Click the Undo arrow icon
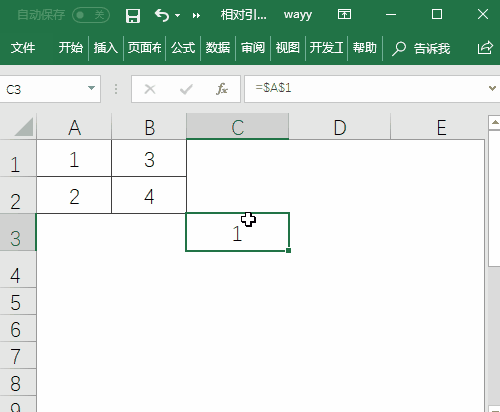Image resolution: width=500 pixels, height=412 pixels. [x=162, y=15]
